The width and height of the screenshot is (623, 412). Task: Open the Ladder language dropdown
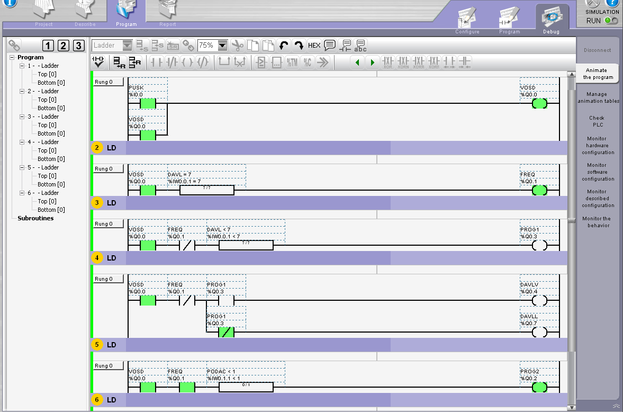[127, 45]
